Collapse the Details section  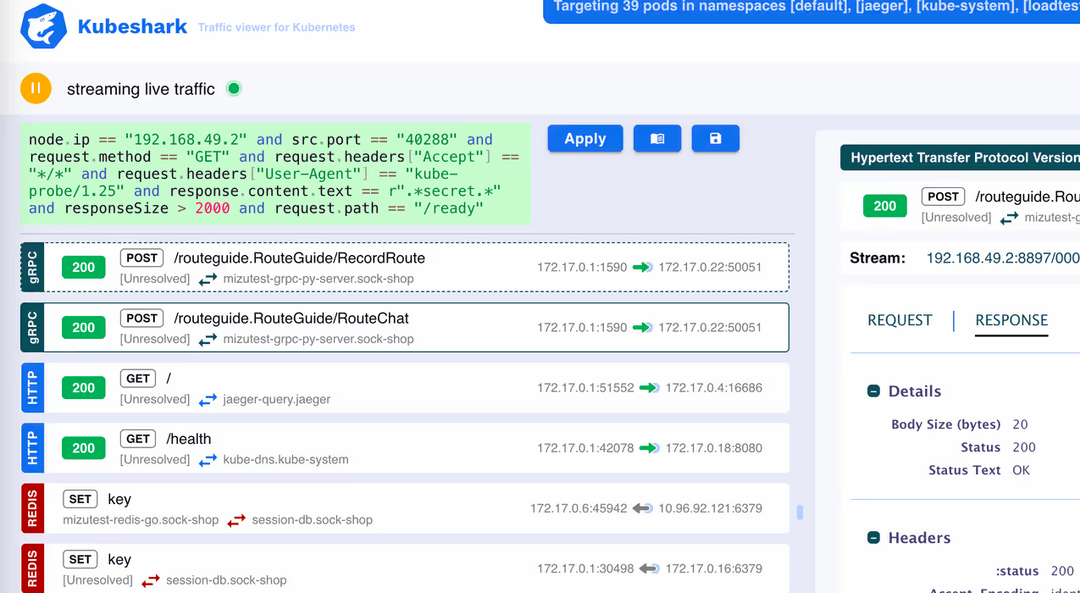[x=873, y=391]
